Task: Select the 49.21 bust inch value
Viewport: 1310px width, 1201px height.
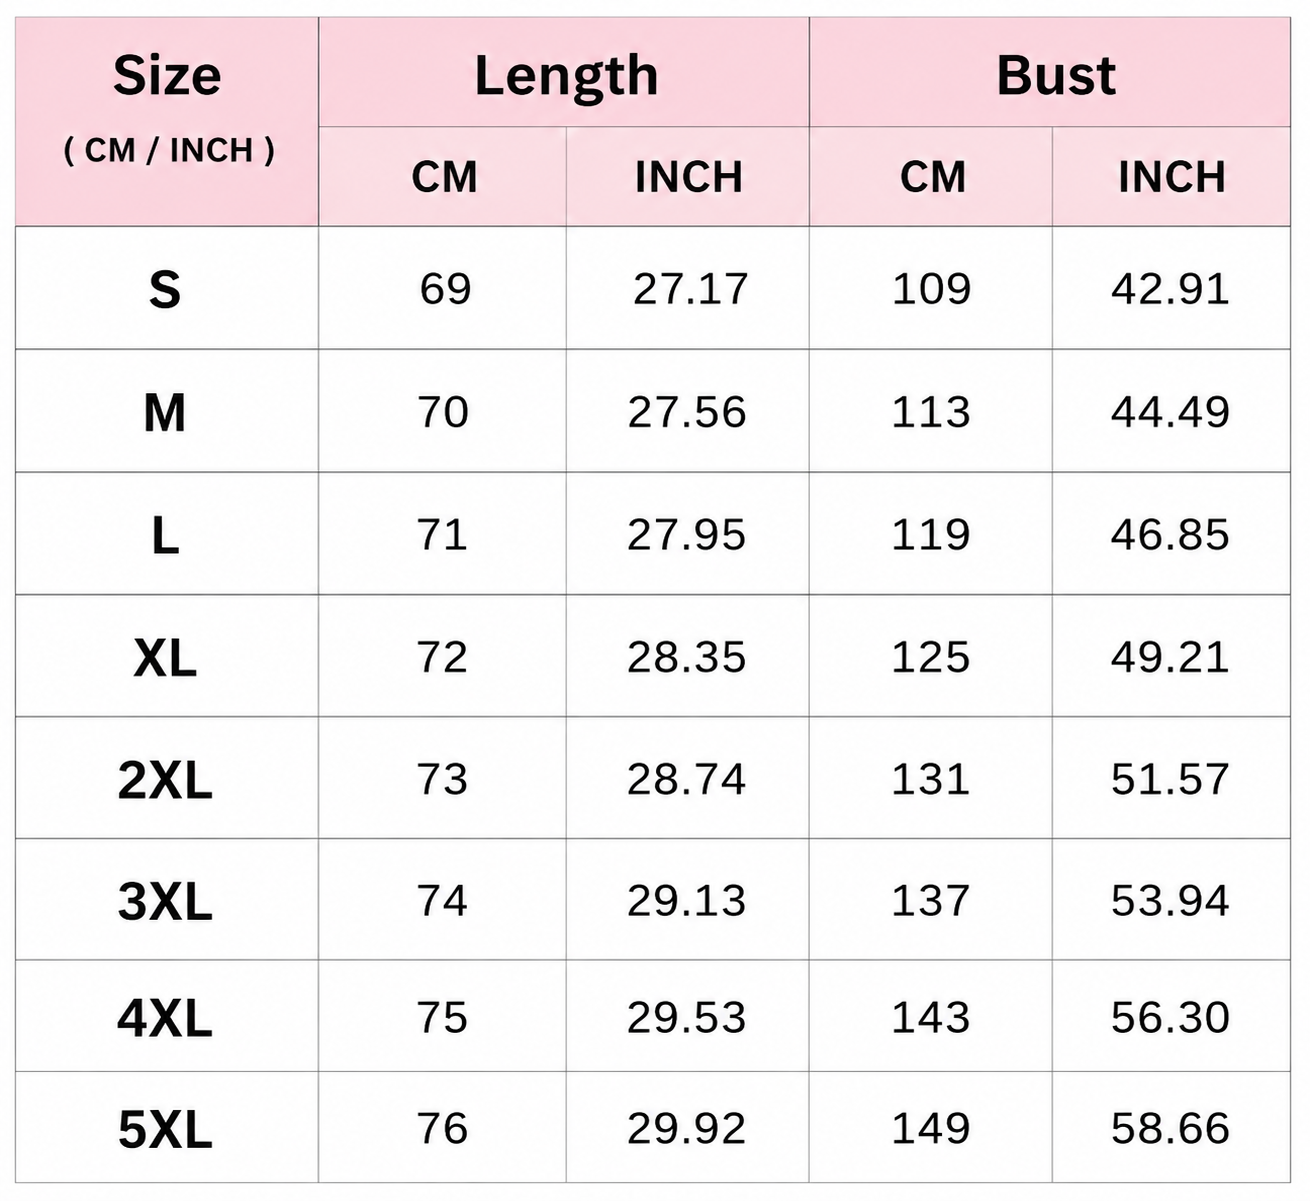Action: 1170,657
